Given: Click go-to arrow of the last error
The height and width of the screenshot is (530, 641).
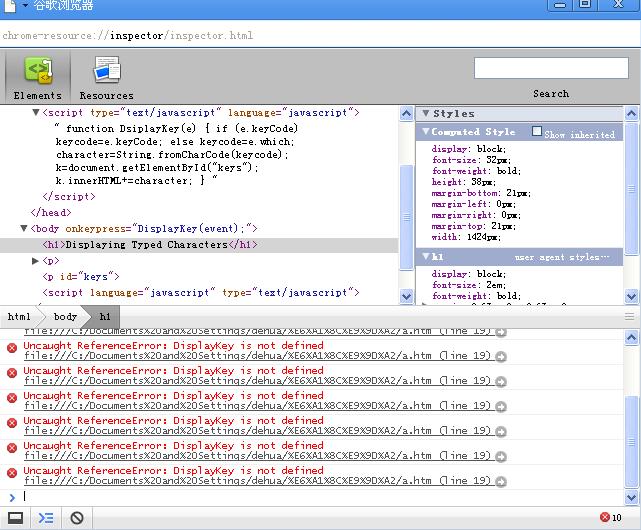Looking at the screenshot, I should 500,482.
